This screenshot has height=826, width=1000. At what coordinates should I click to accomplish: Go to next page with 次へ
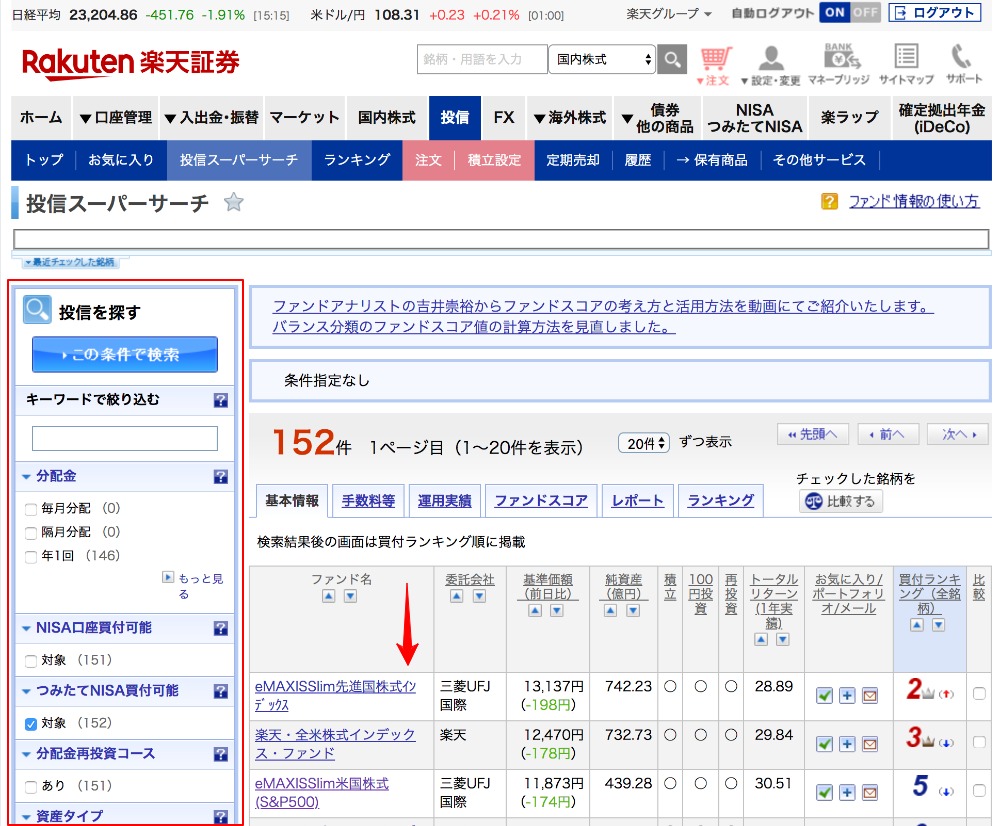[x=959, y=435]
